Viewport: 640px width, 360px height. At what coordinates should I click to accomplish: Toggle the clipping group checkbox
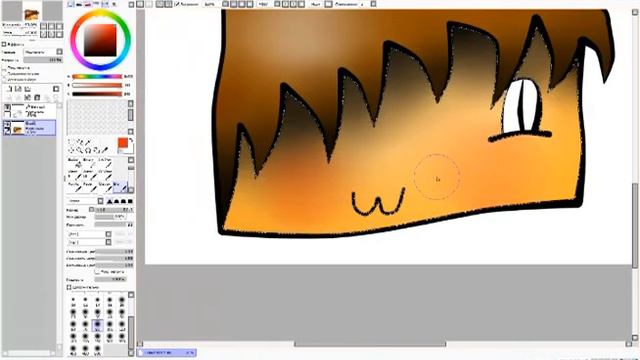(x=3, y=74)
